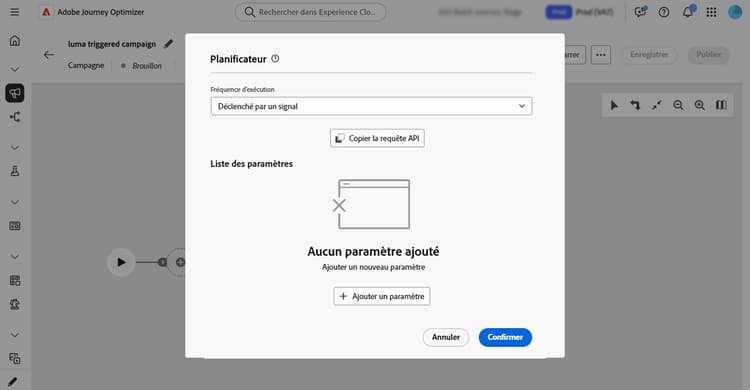Screen dimensions: 750x390
Task: Collapse the first sidebar section chevron
Action: point(15,69)
